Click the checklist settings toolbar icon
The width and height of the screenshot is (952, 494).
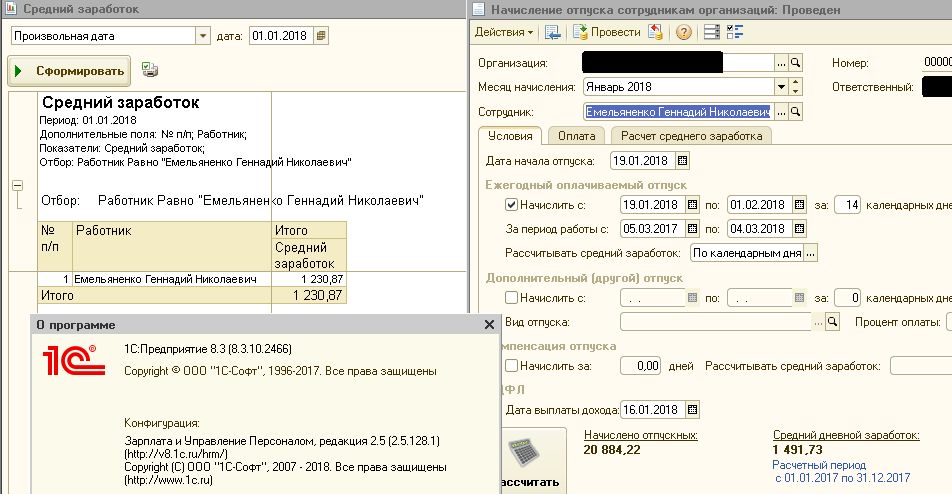click(x=735, y=33)
